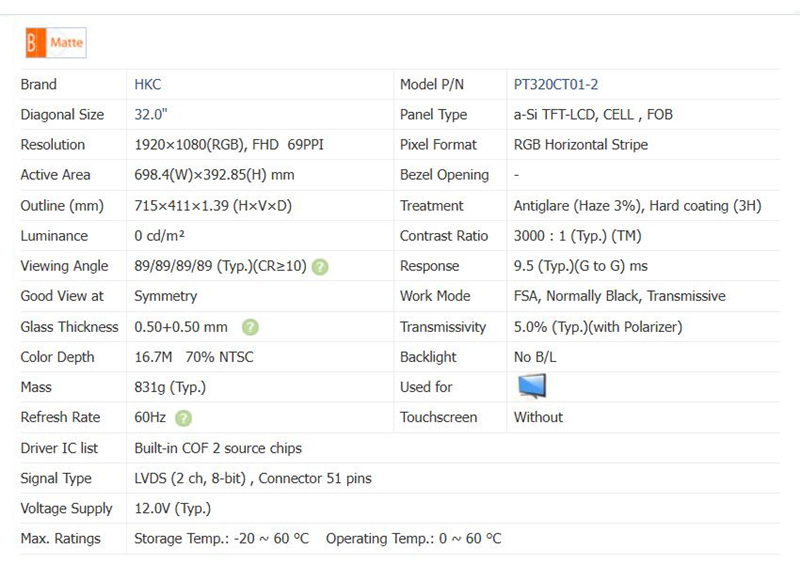Click the Touchscreen value Without
800x564 pixels.
click(538, 417)
